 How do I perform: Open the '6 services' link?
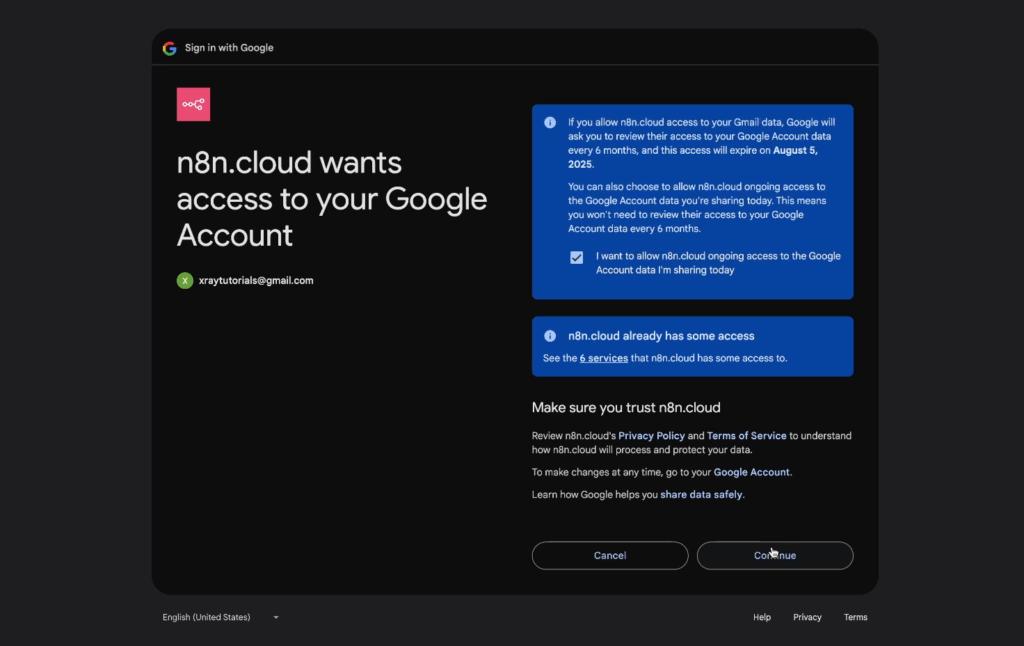604,358
